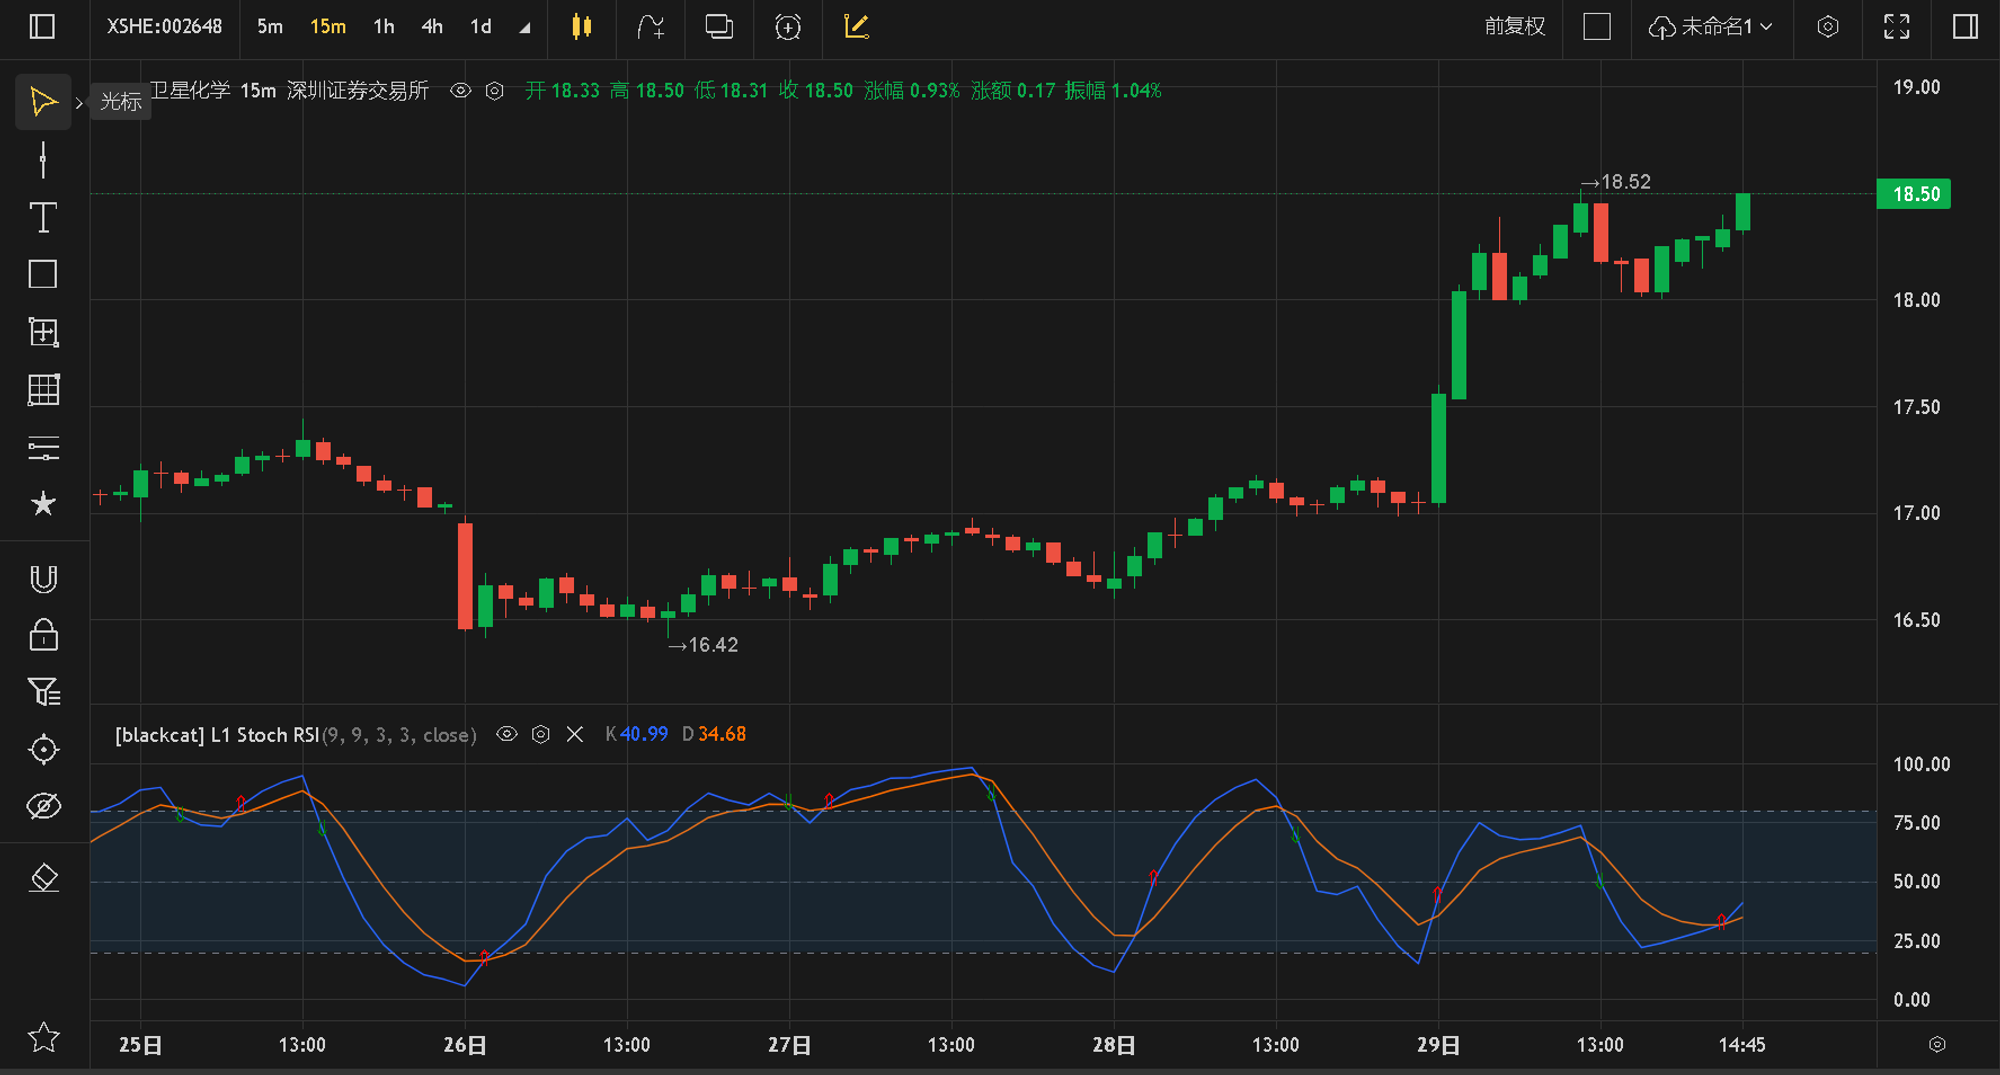Open Stoch RSI indicator settings
The width and height of the screenshot is (2000, 1075).
click(541, 734)
